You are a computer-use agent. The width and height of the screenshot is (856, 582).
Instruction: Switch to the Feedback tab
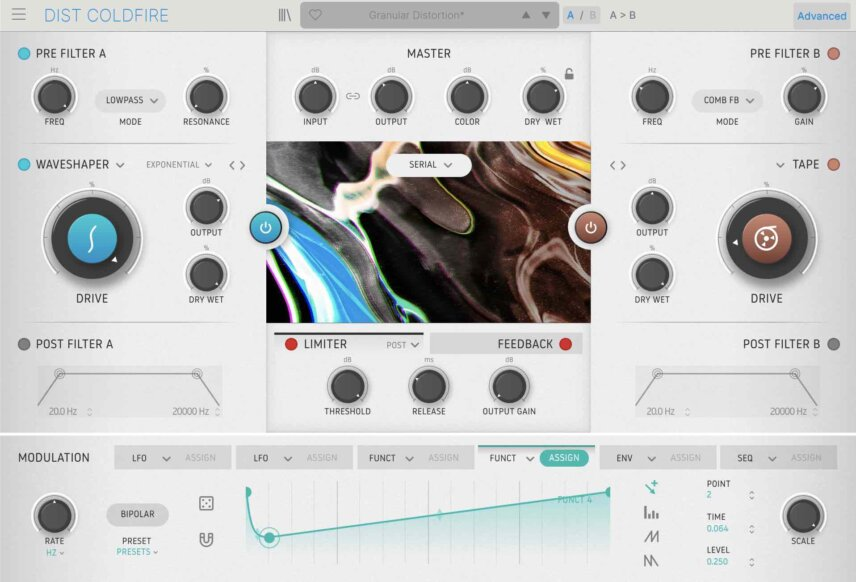click(x=506, y=344)
